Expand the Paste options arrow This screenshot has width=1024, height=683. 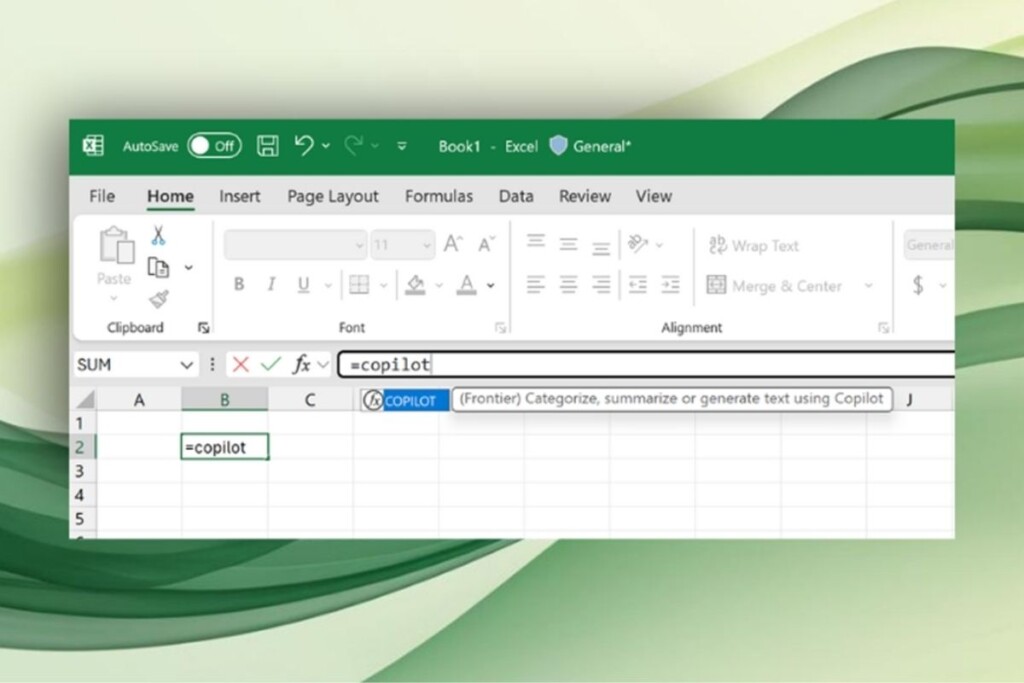[114, 298]
